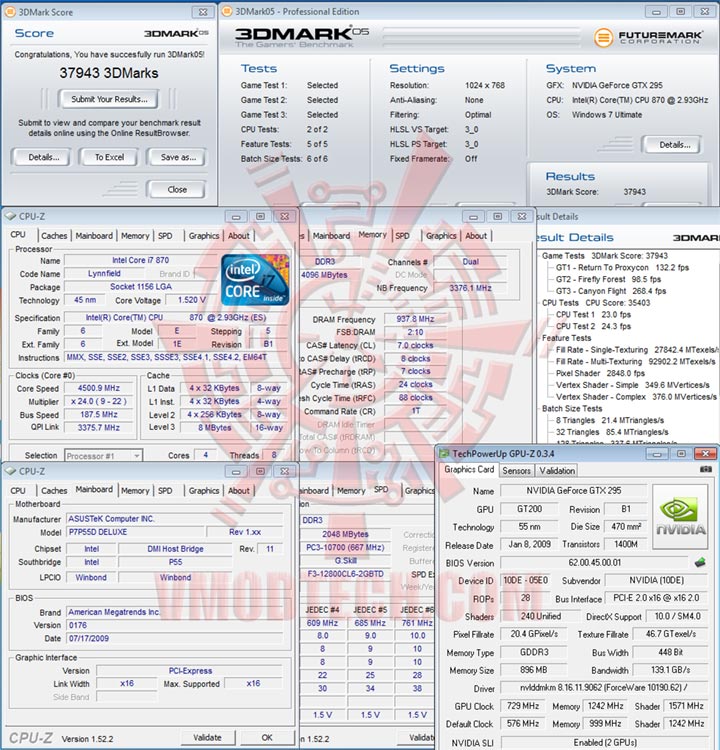Select Batch Size Tests node
The image size is (720, 750).
point(572,408)
